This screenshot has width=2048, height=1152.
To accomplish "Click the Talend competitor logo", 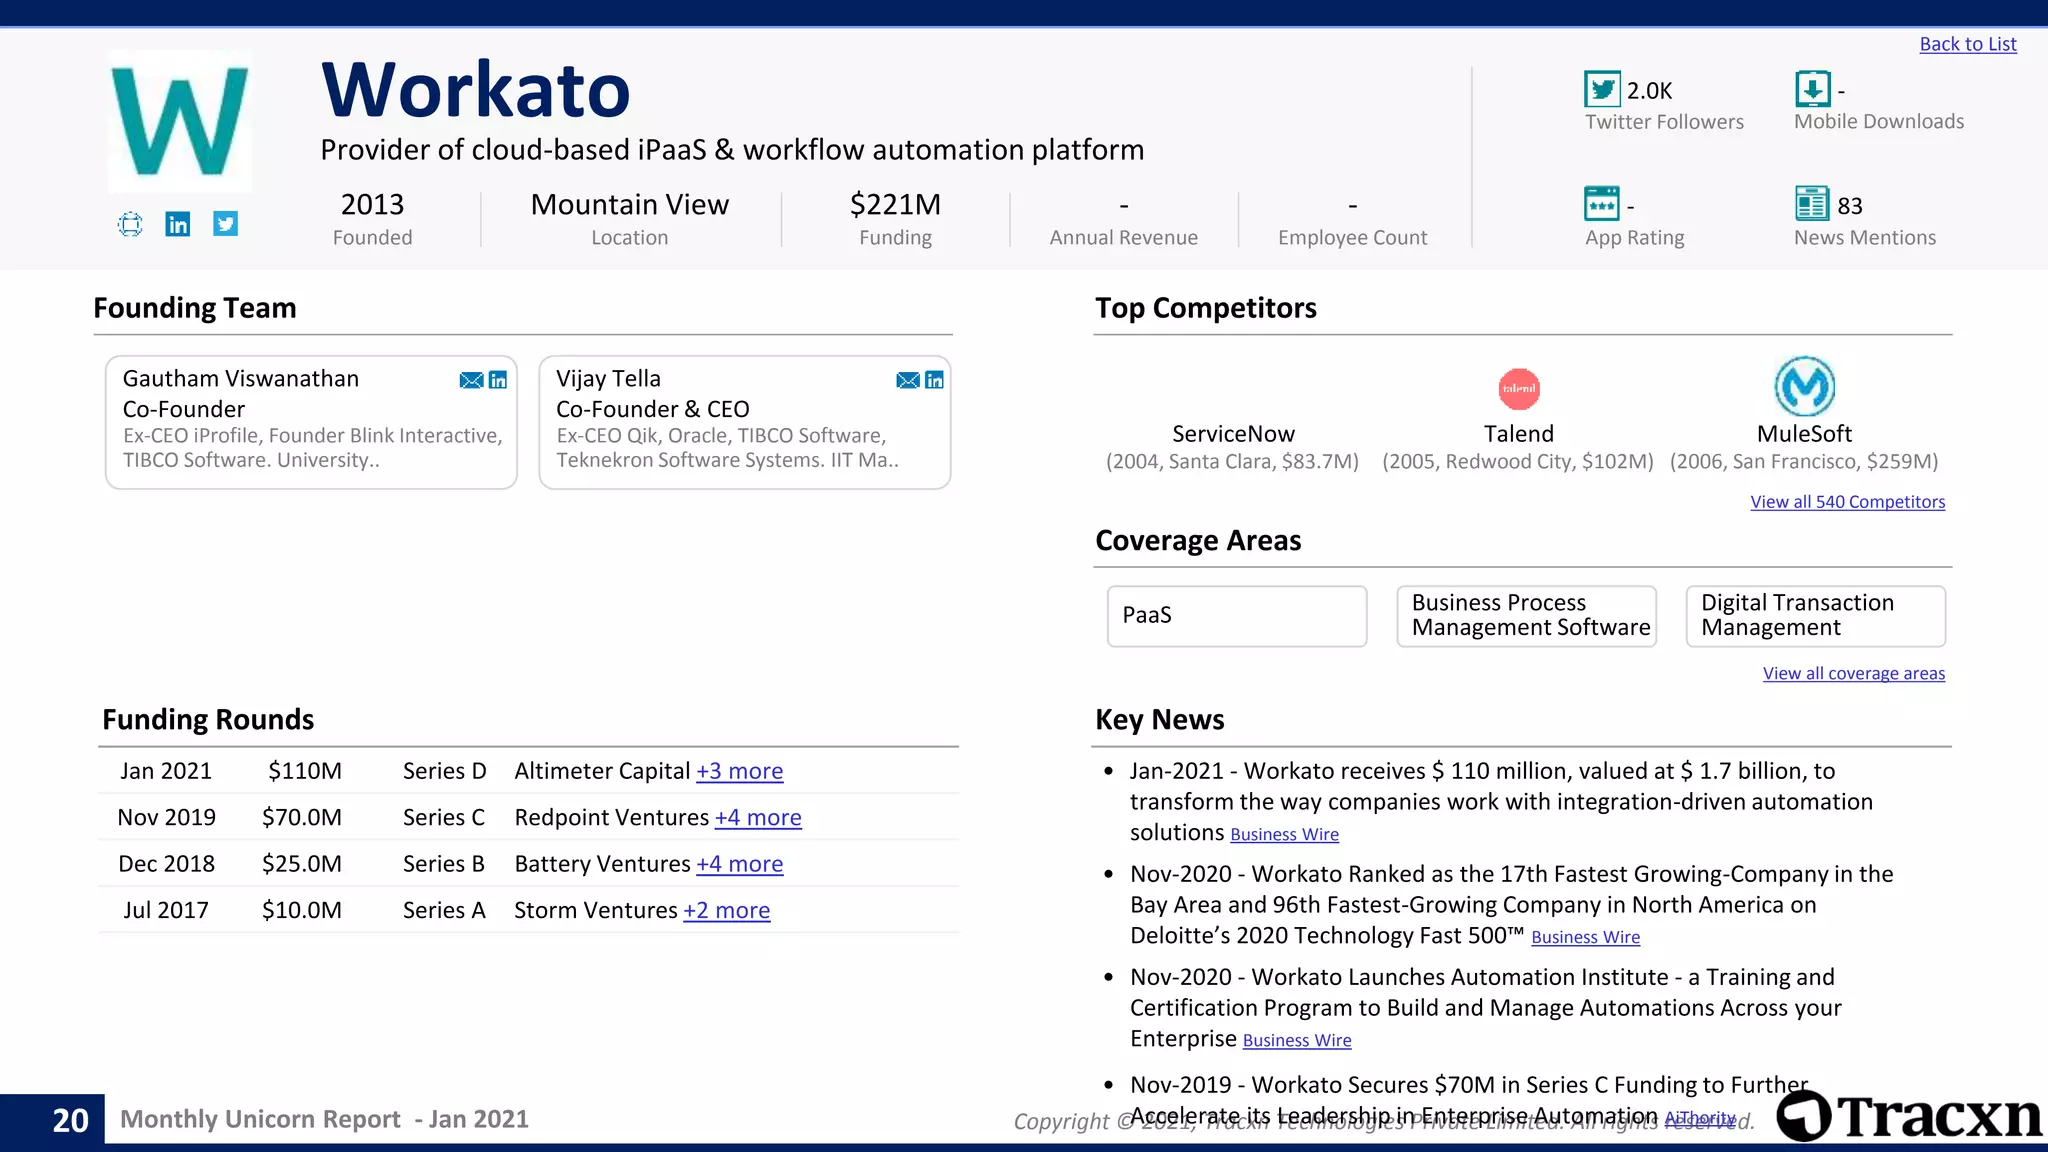I will pos(1519,389).
